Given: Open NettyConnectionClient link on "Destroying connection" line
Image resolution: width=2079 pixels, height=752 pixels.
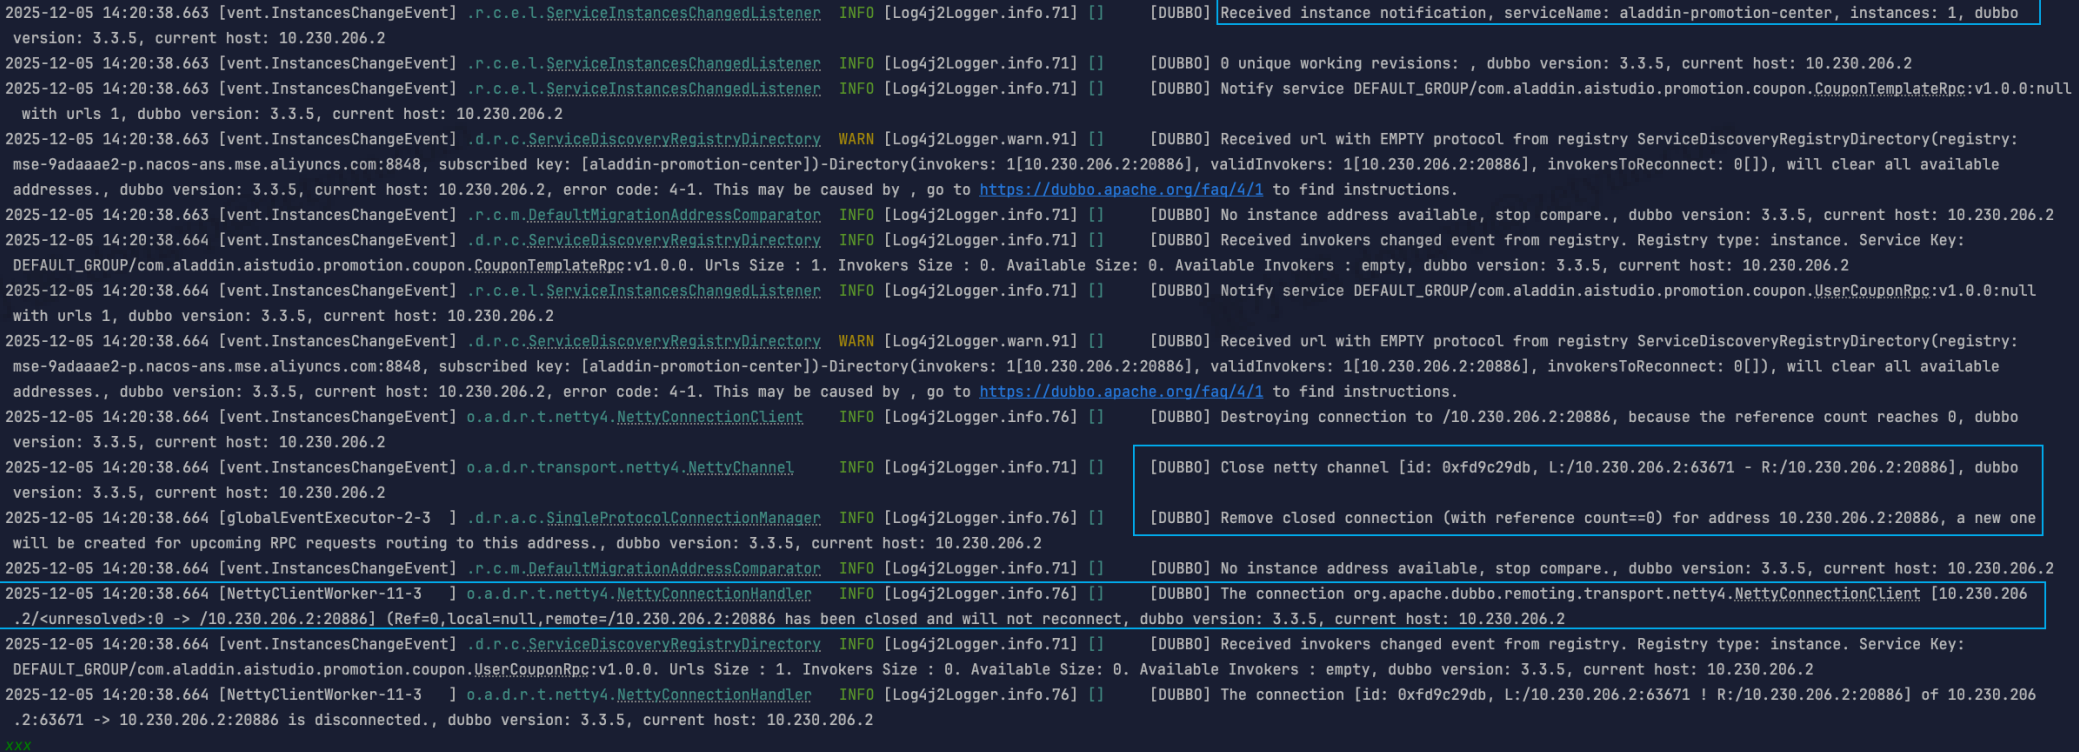Looking at the screenshot, I should pos(710,417).
